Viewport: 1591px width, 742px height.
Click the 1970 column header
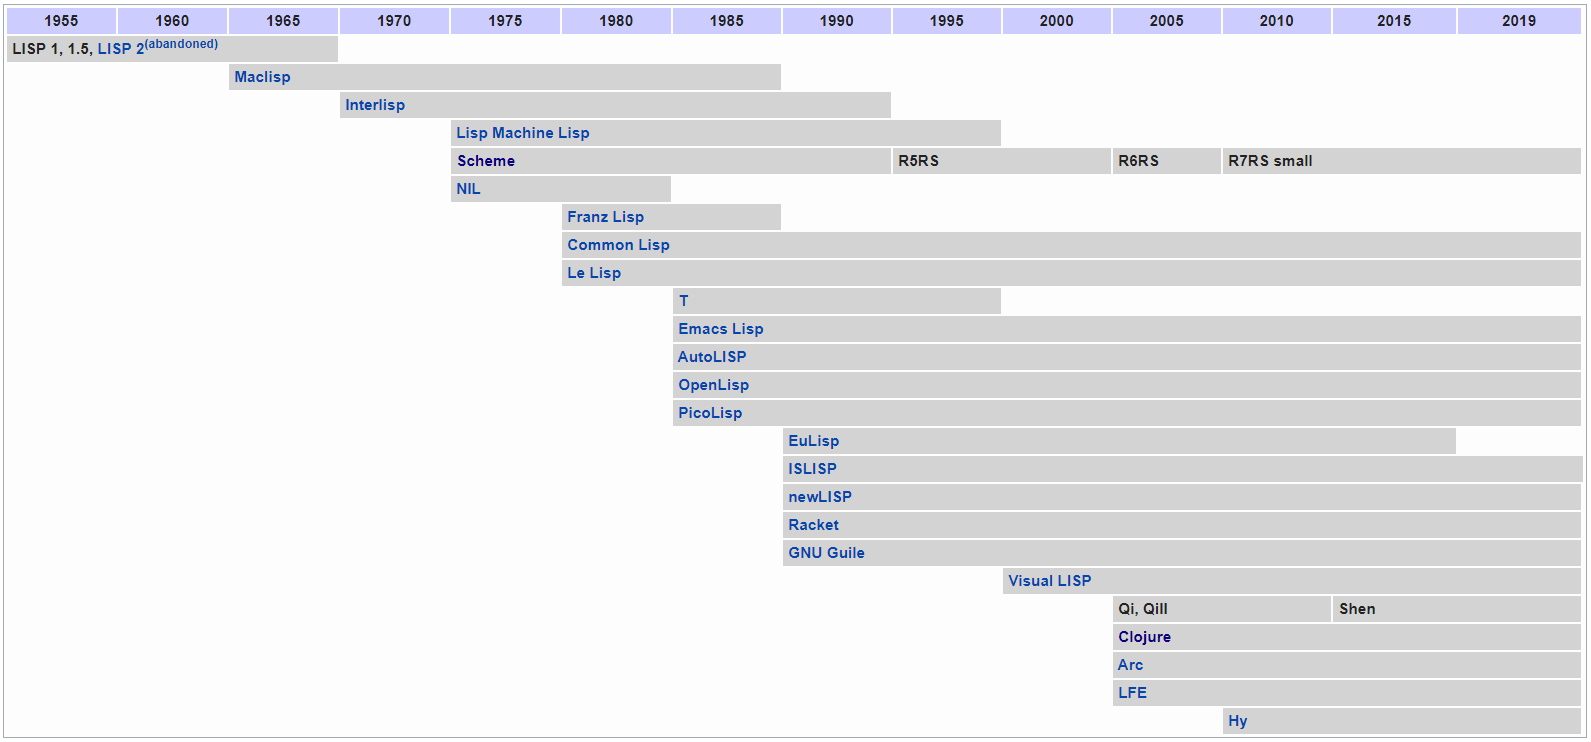[394, 21]
